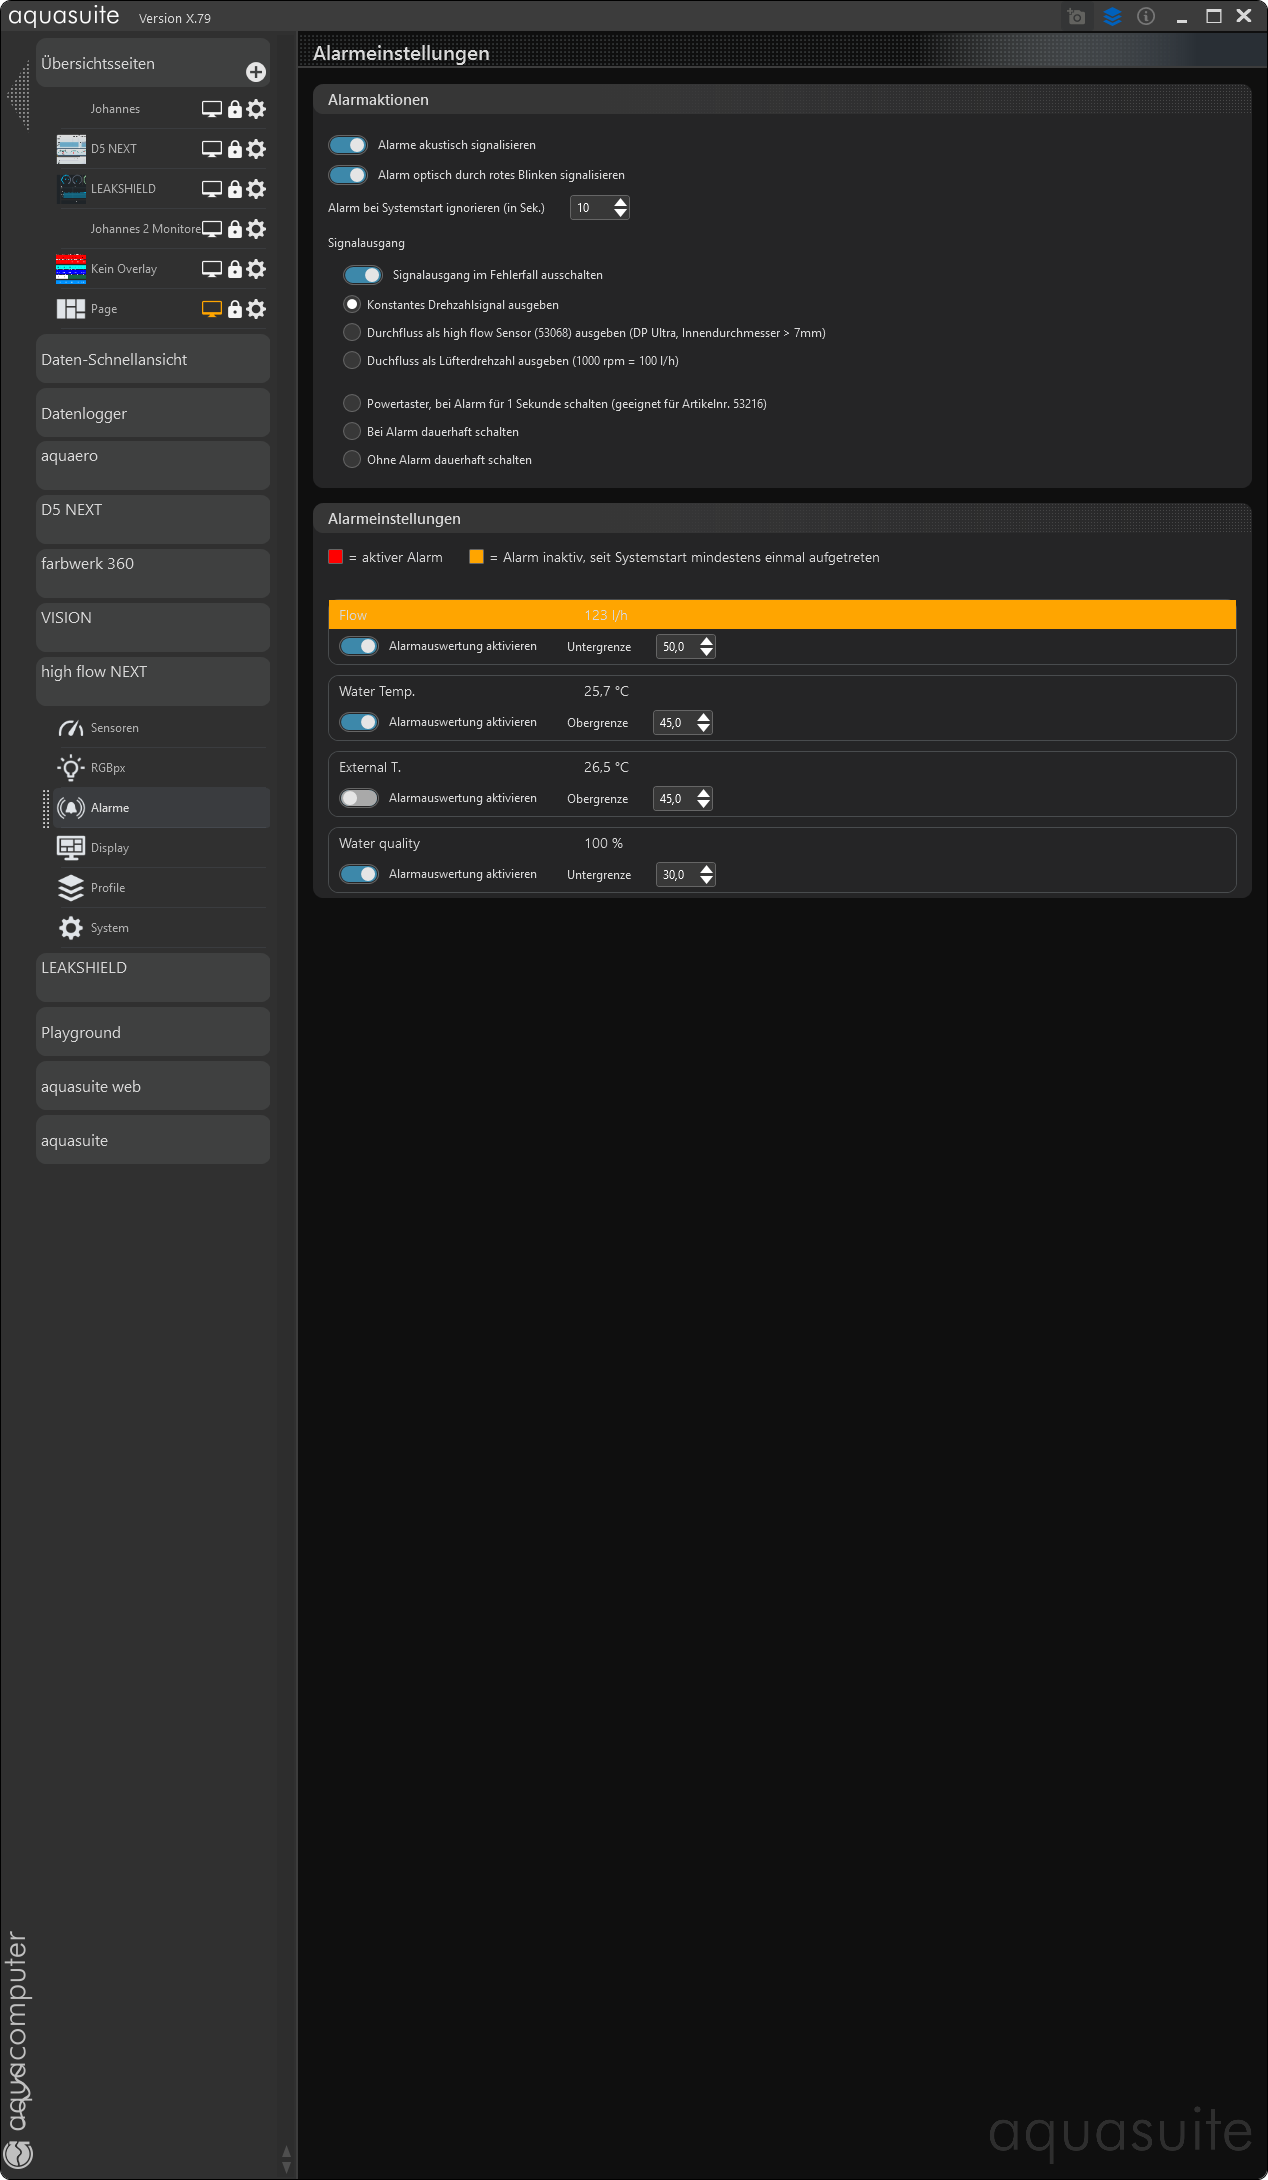Click lock icon for the Page entry
This screenshot has height=2180, width=1268.
[235, 309]
